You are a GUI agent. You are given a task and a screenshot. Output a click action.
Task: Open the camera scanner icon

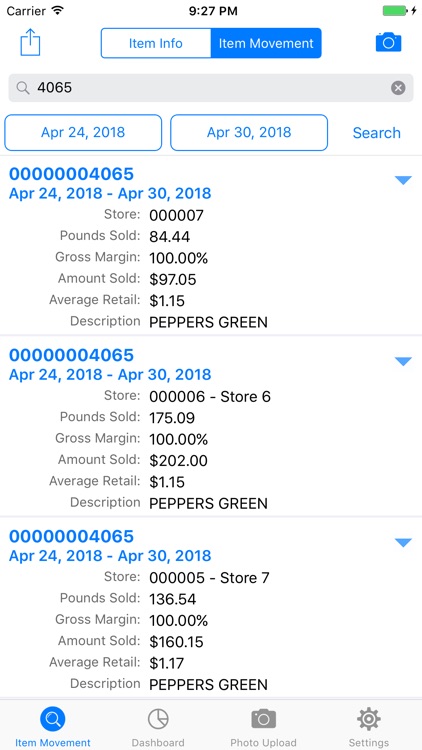tap(389, 43)
